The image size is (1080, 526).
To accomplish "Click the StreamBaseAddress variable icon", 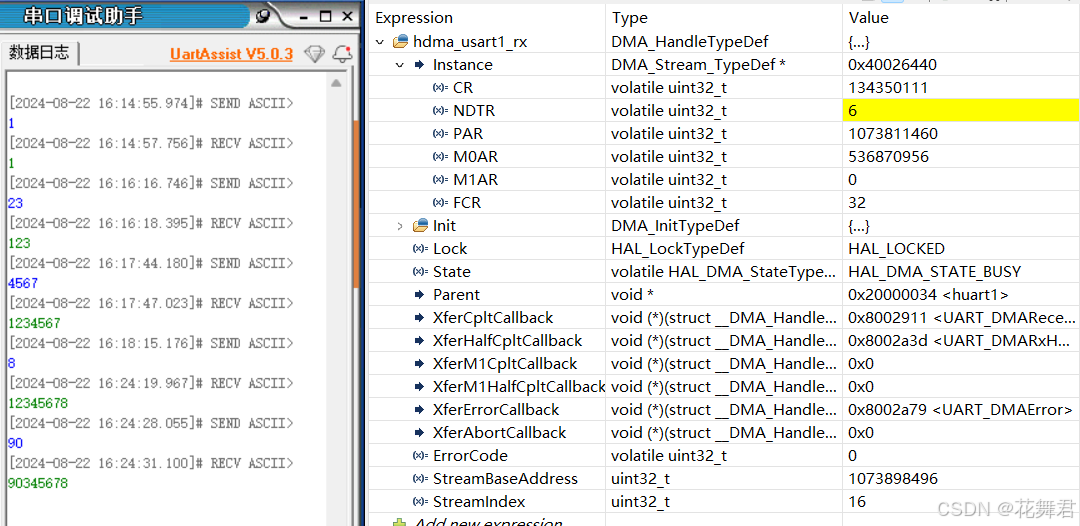I will (420, 478).
